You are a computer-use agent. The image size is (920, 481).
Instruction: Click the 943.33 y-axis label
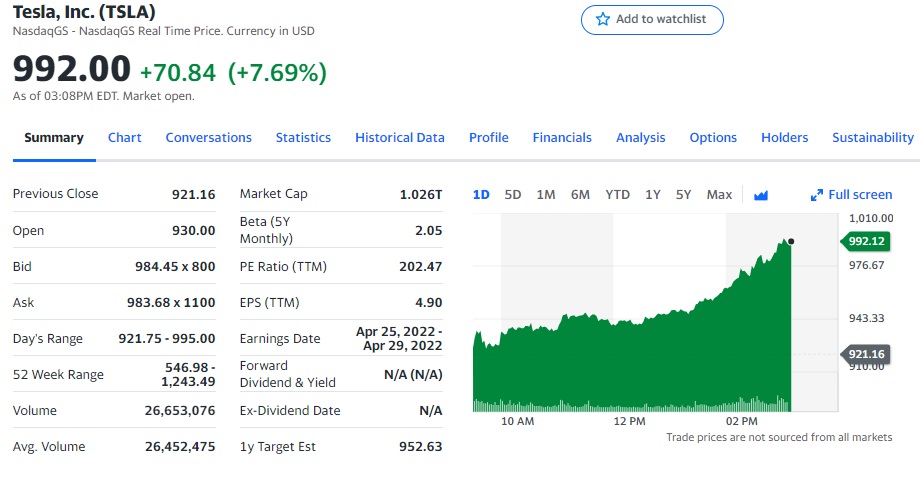867,318
